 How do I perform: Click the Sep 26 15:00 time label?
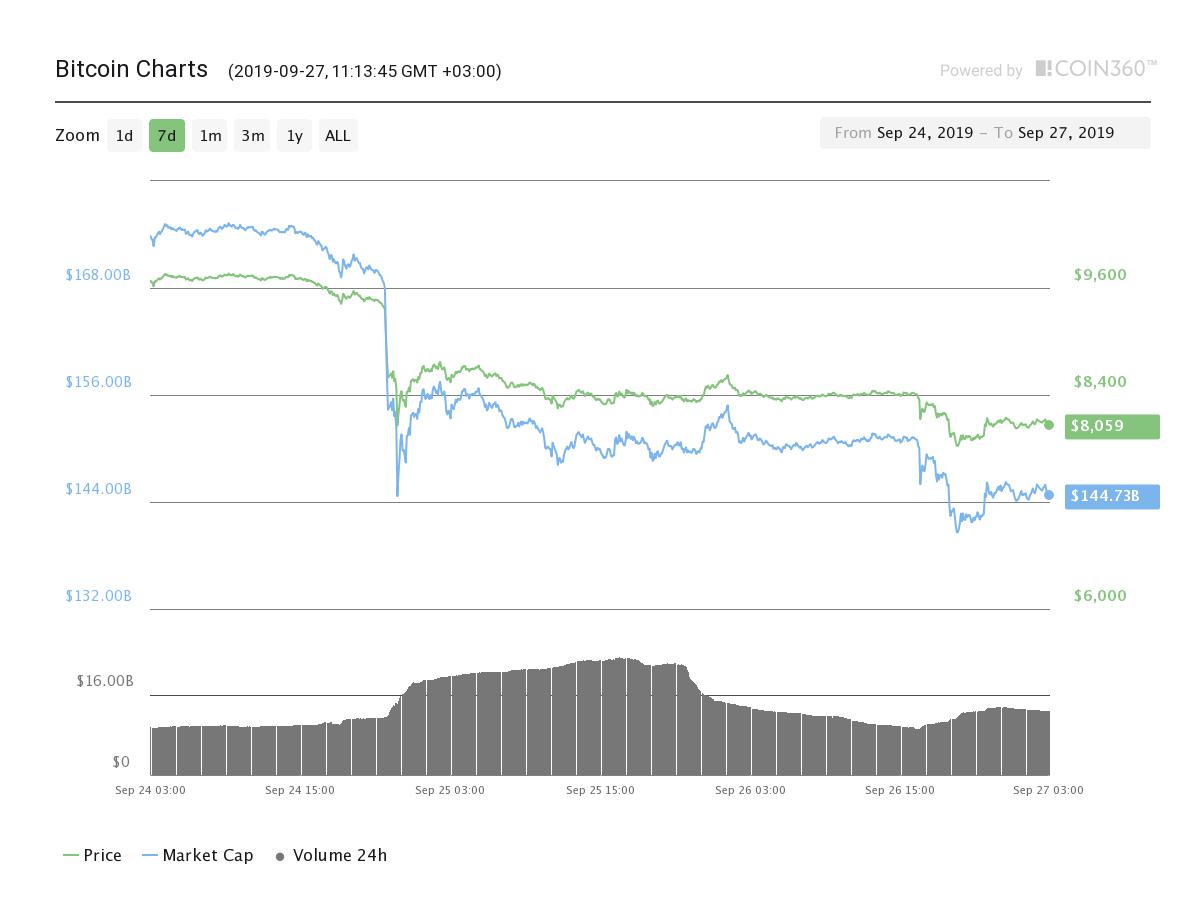point(900,790)
